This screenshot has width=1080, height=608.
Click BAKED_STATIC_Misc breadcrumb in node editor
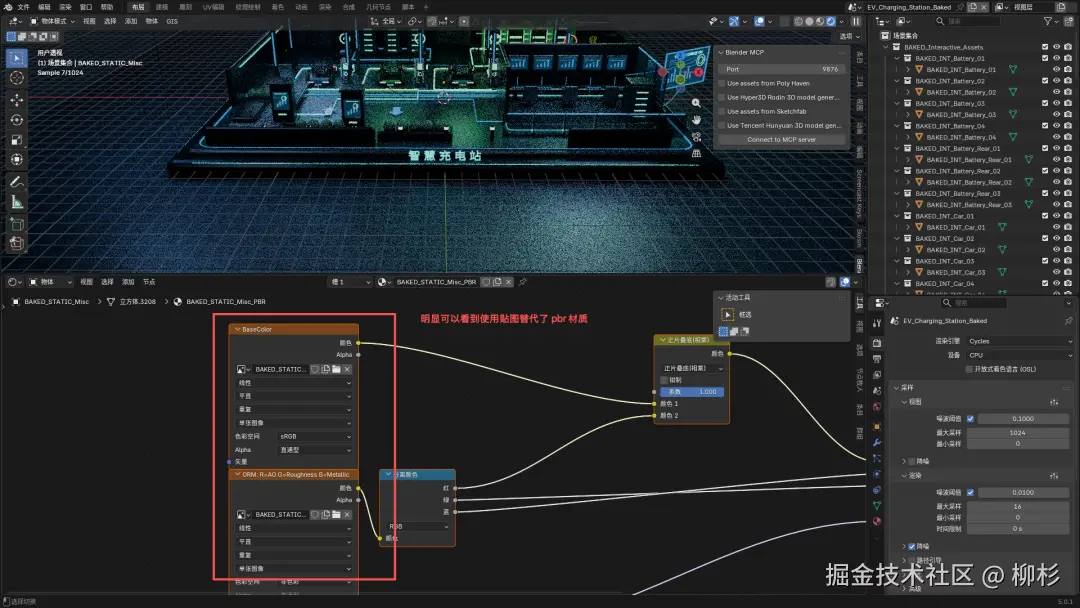[56, 302]
